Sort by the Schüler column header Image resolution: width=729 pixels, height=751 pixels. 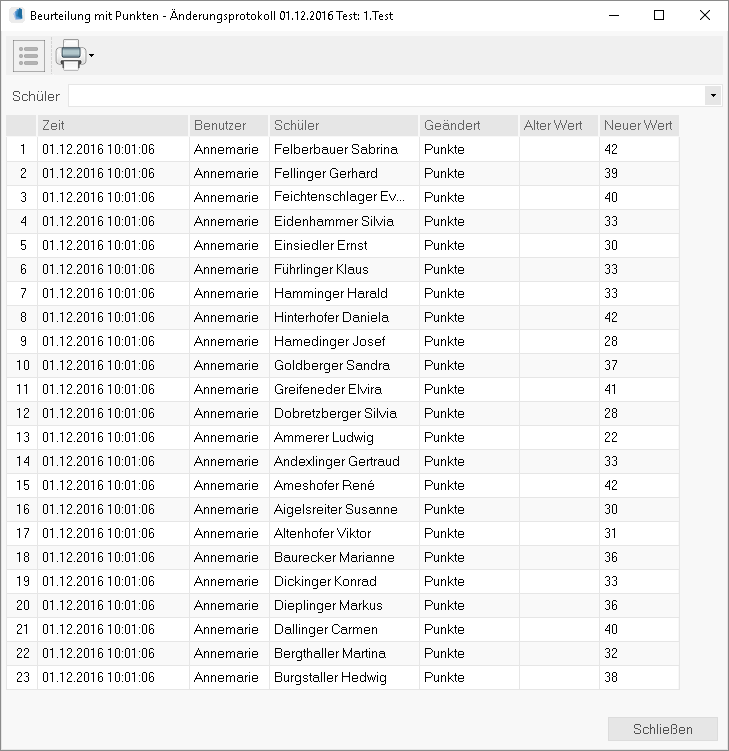[x=344, y=125]
